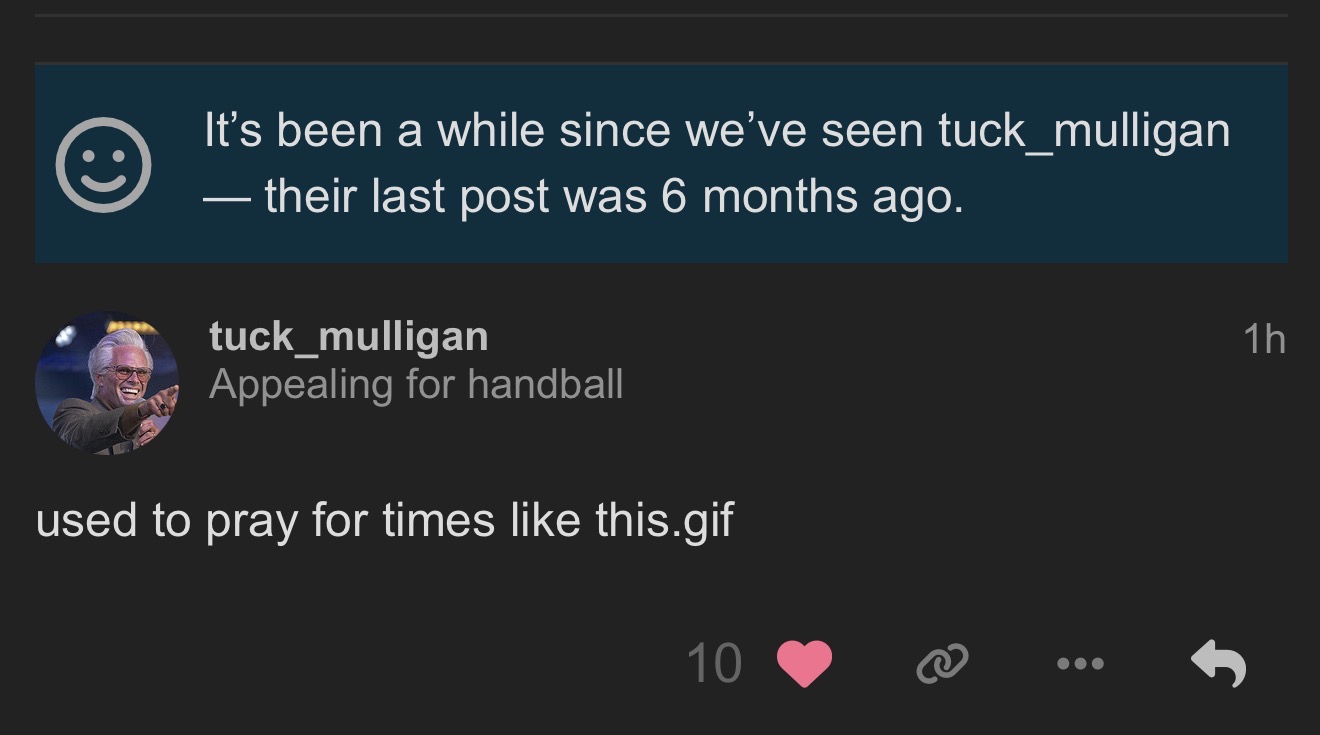Click the 'Appealing for handball' user title
The image size is (1320, 735).
(415, 384)
